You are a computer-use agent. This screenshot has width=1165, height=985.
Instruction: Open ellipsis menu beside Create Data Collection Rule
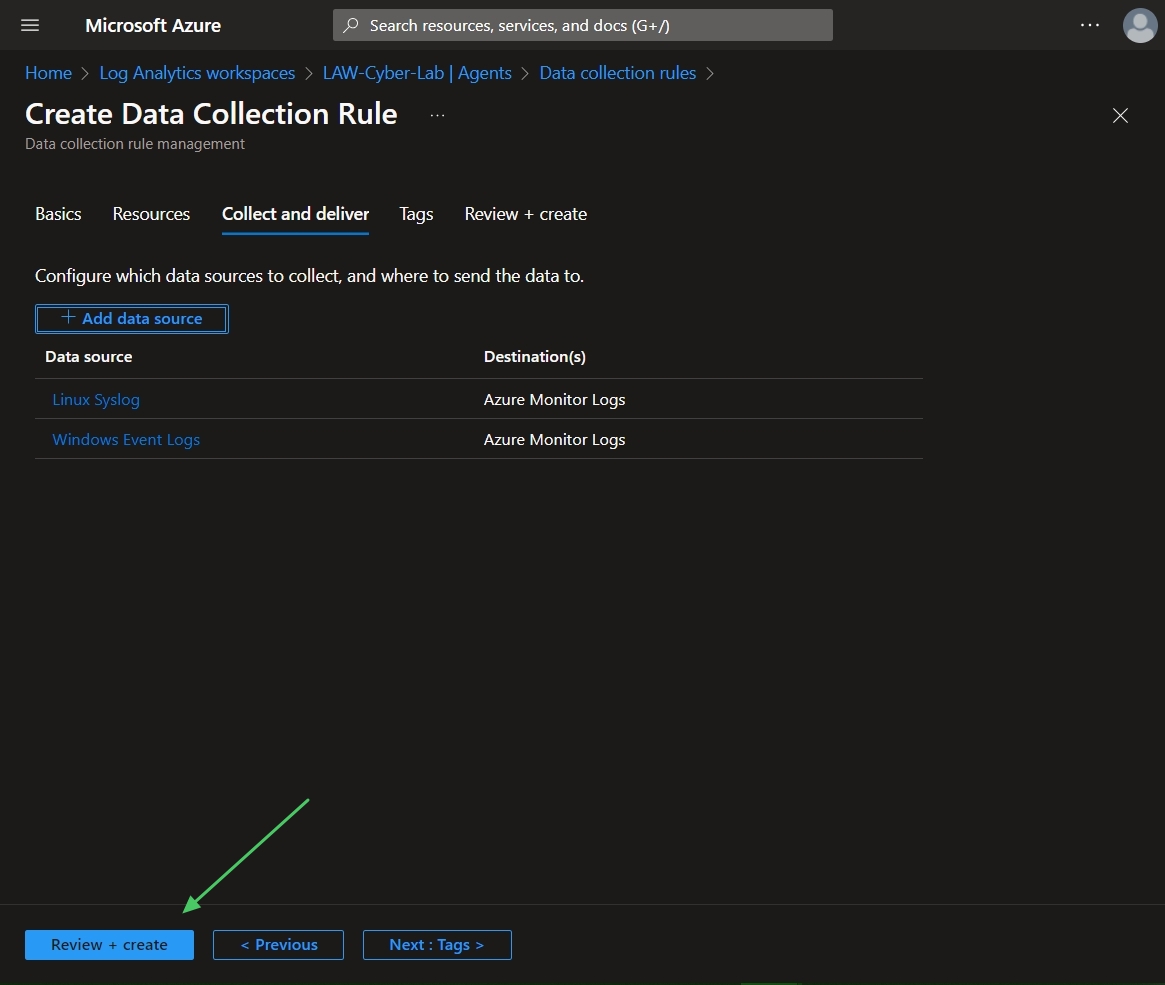coord(437,115)
